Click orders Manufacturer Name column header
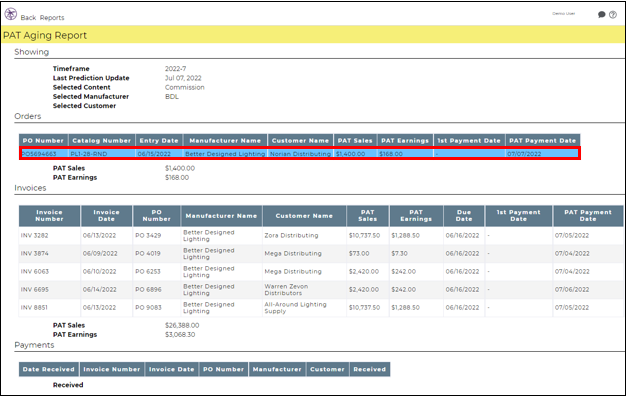Screen dimensions: 629x398 [225, 140]
